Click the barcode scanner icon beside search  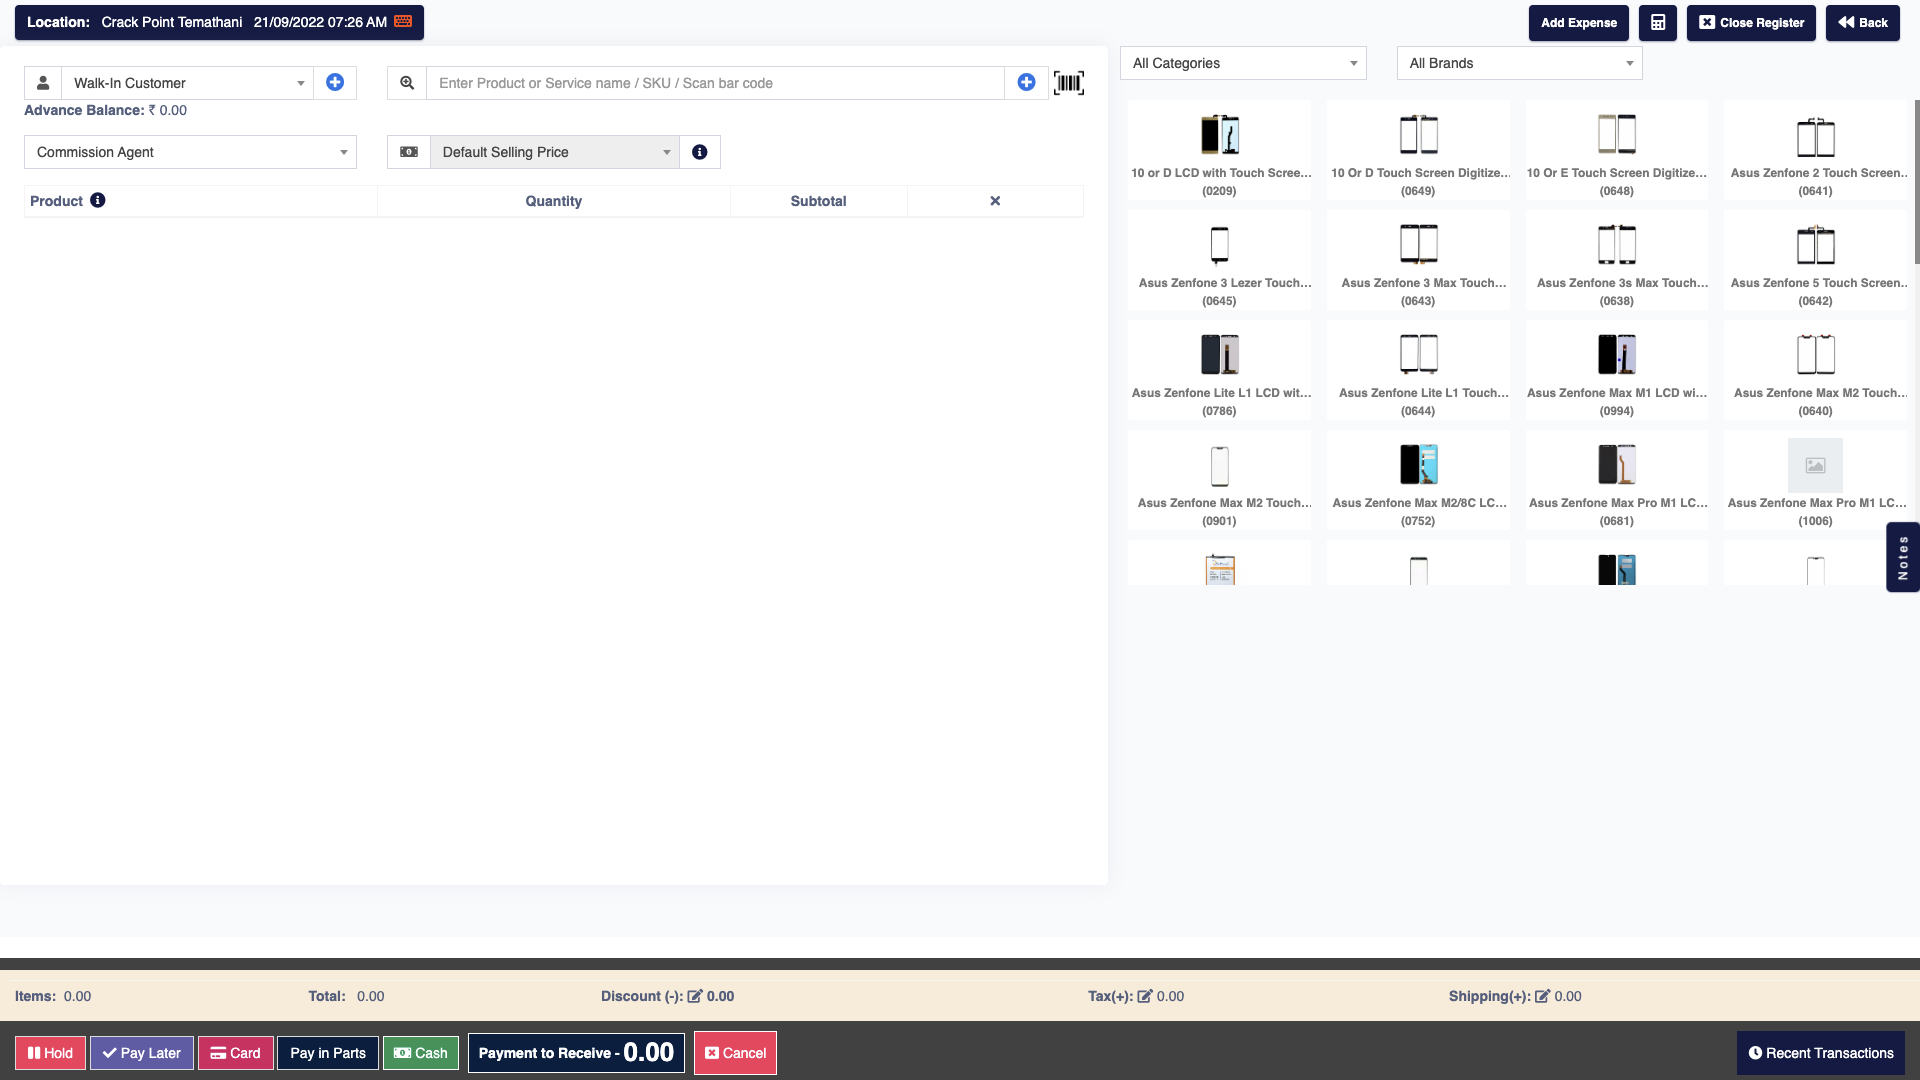point(1068,83)
